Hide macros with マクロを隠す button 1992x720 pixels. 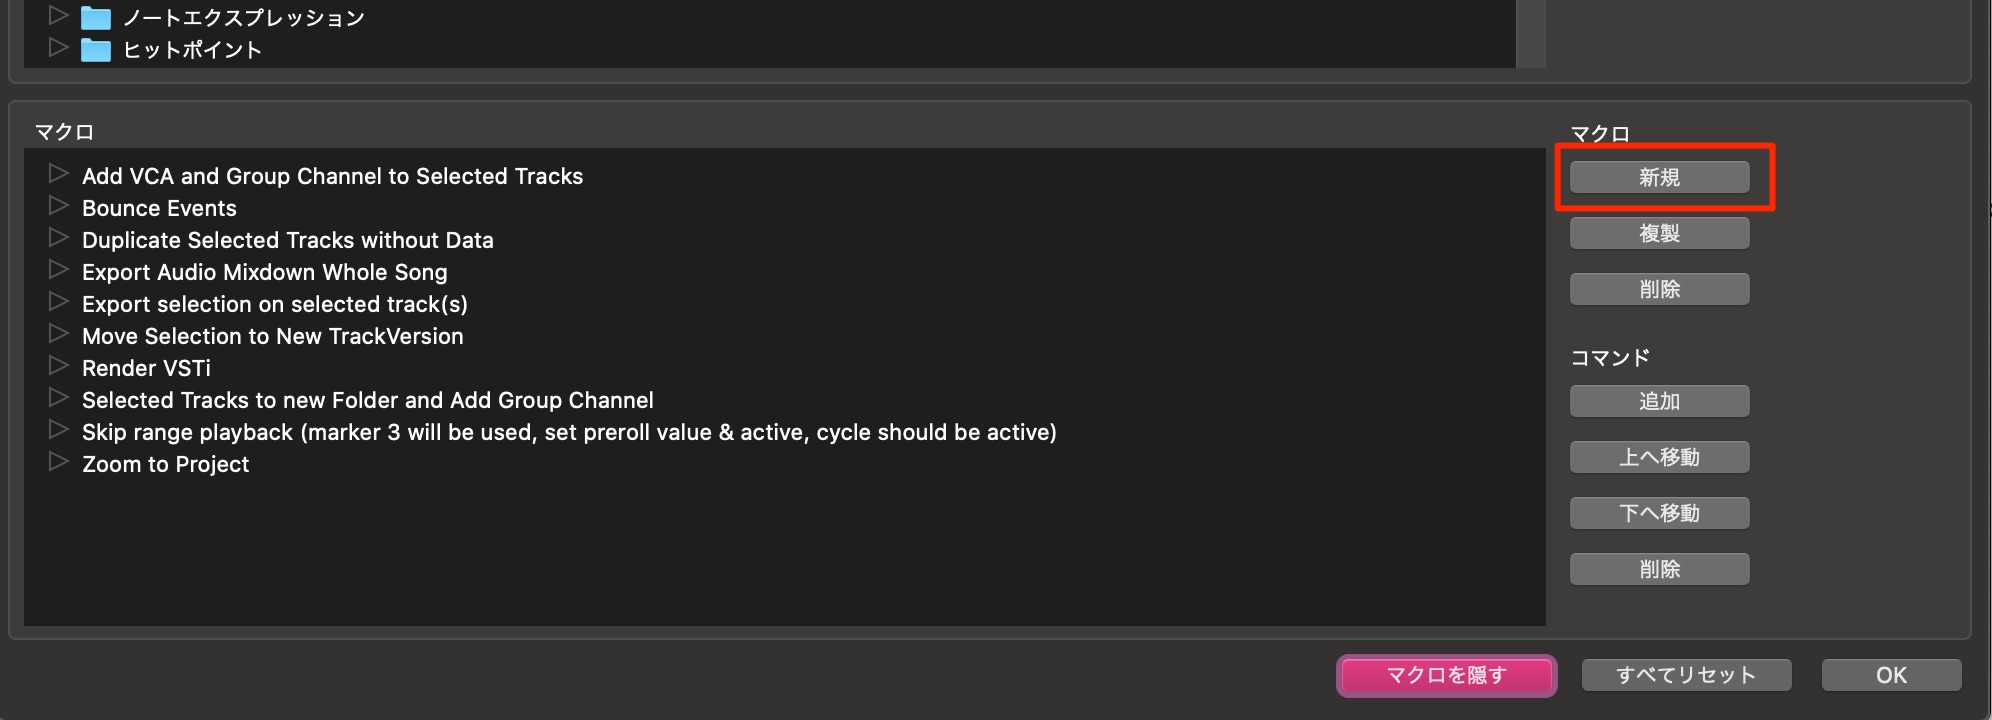pos(1446,675)
